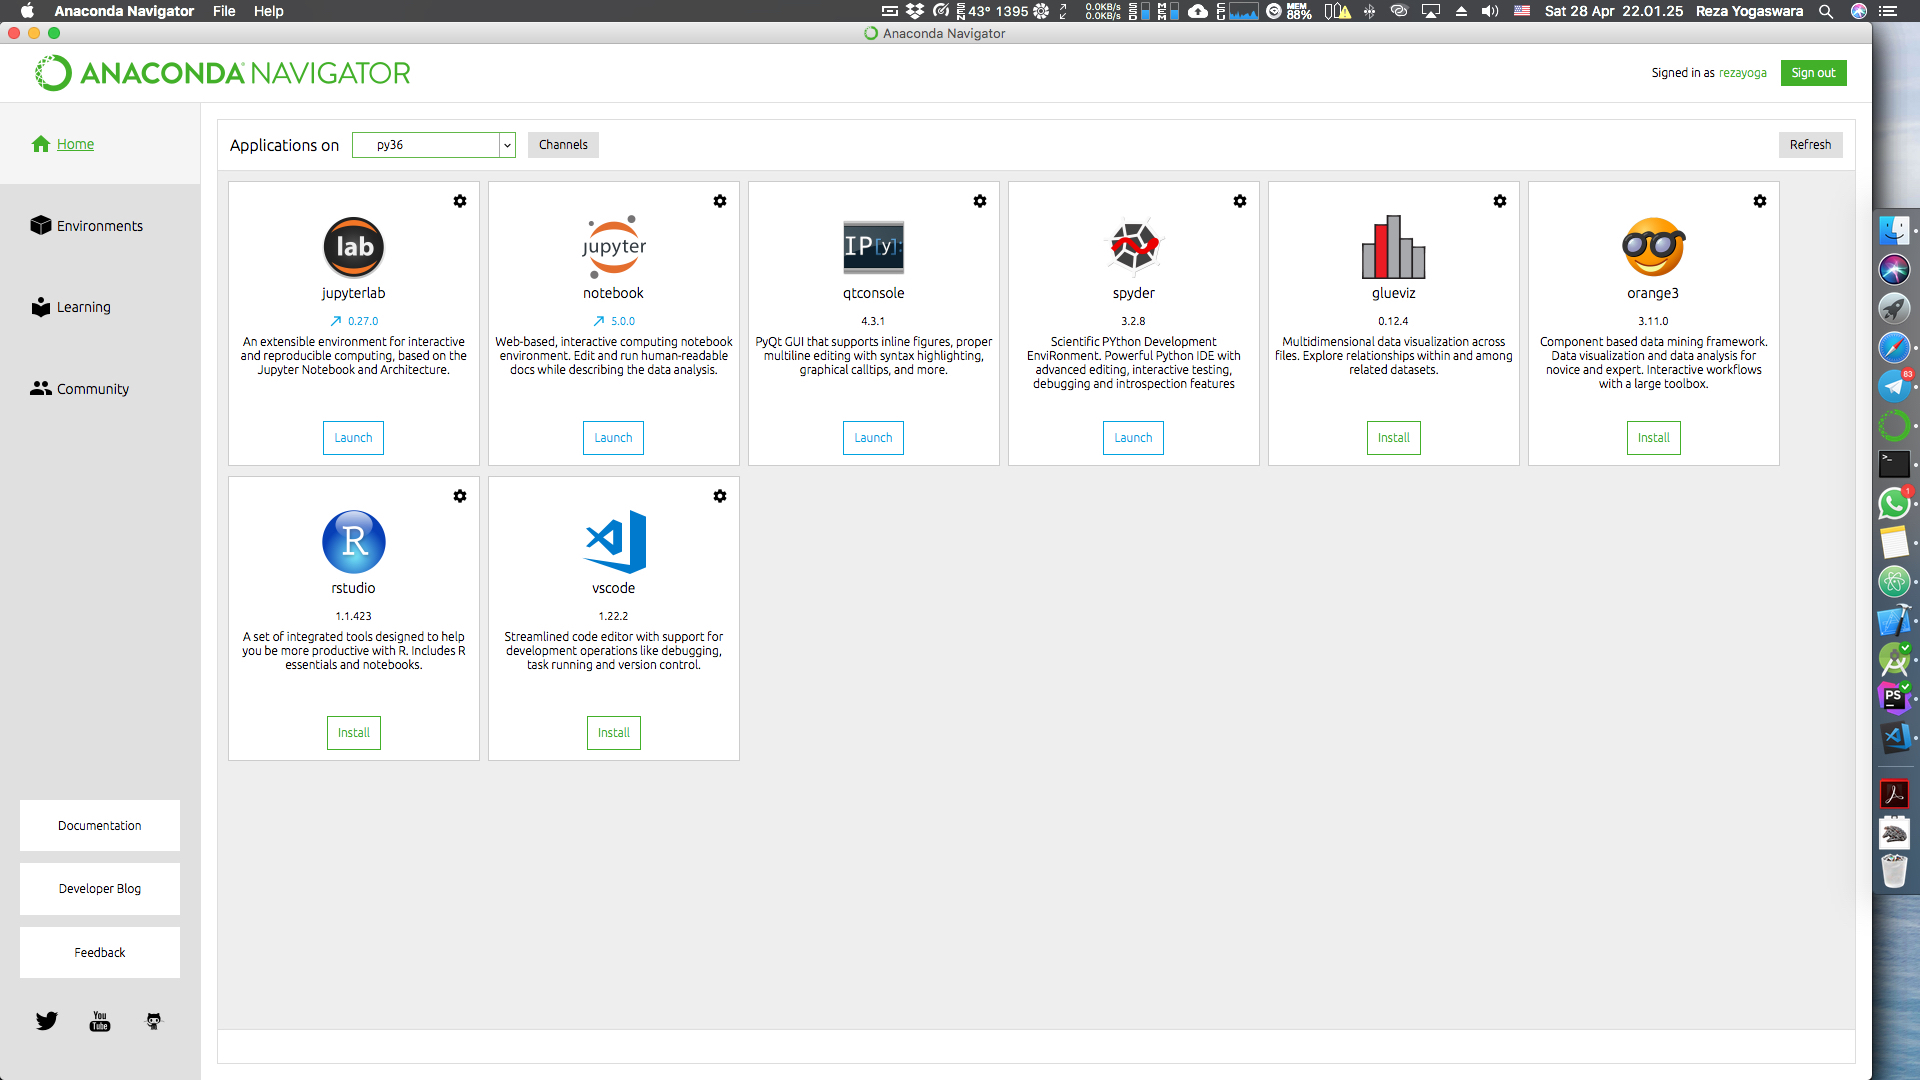The height and width of the screenshot is (1080, 1920).
Task: Open qtconsole gear options menu
Action: (x=980, y=201)
